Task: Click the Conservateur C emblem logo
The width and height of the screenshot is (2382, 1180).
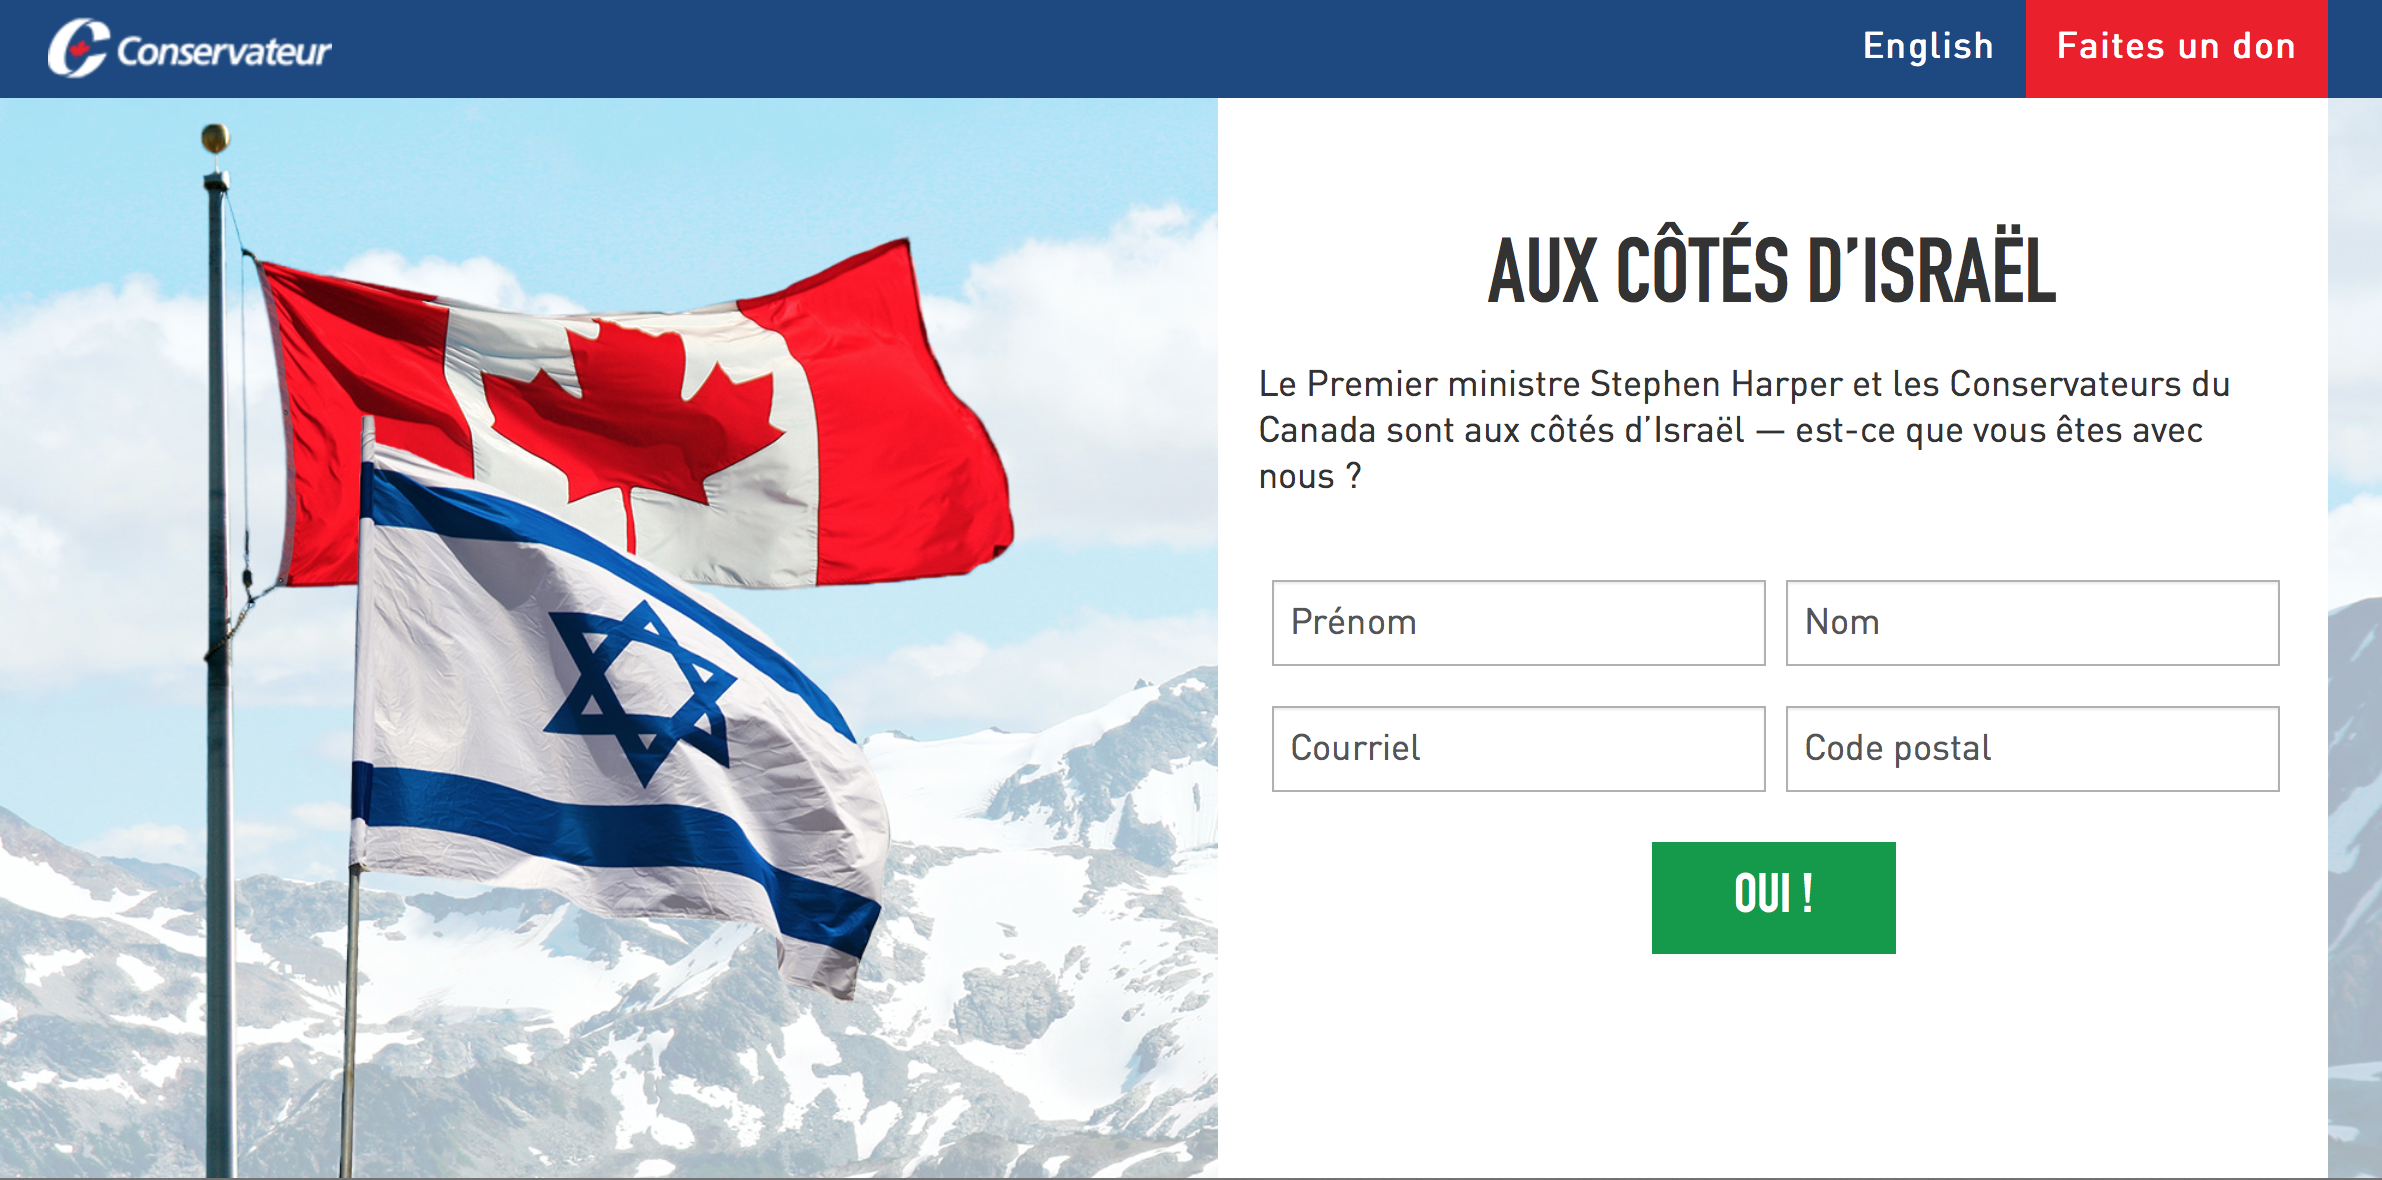Action: [77, 48]
